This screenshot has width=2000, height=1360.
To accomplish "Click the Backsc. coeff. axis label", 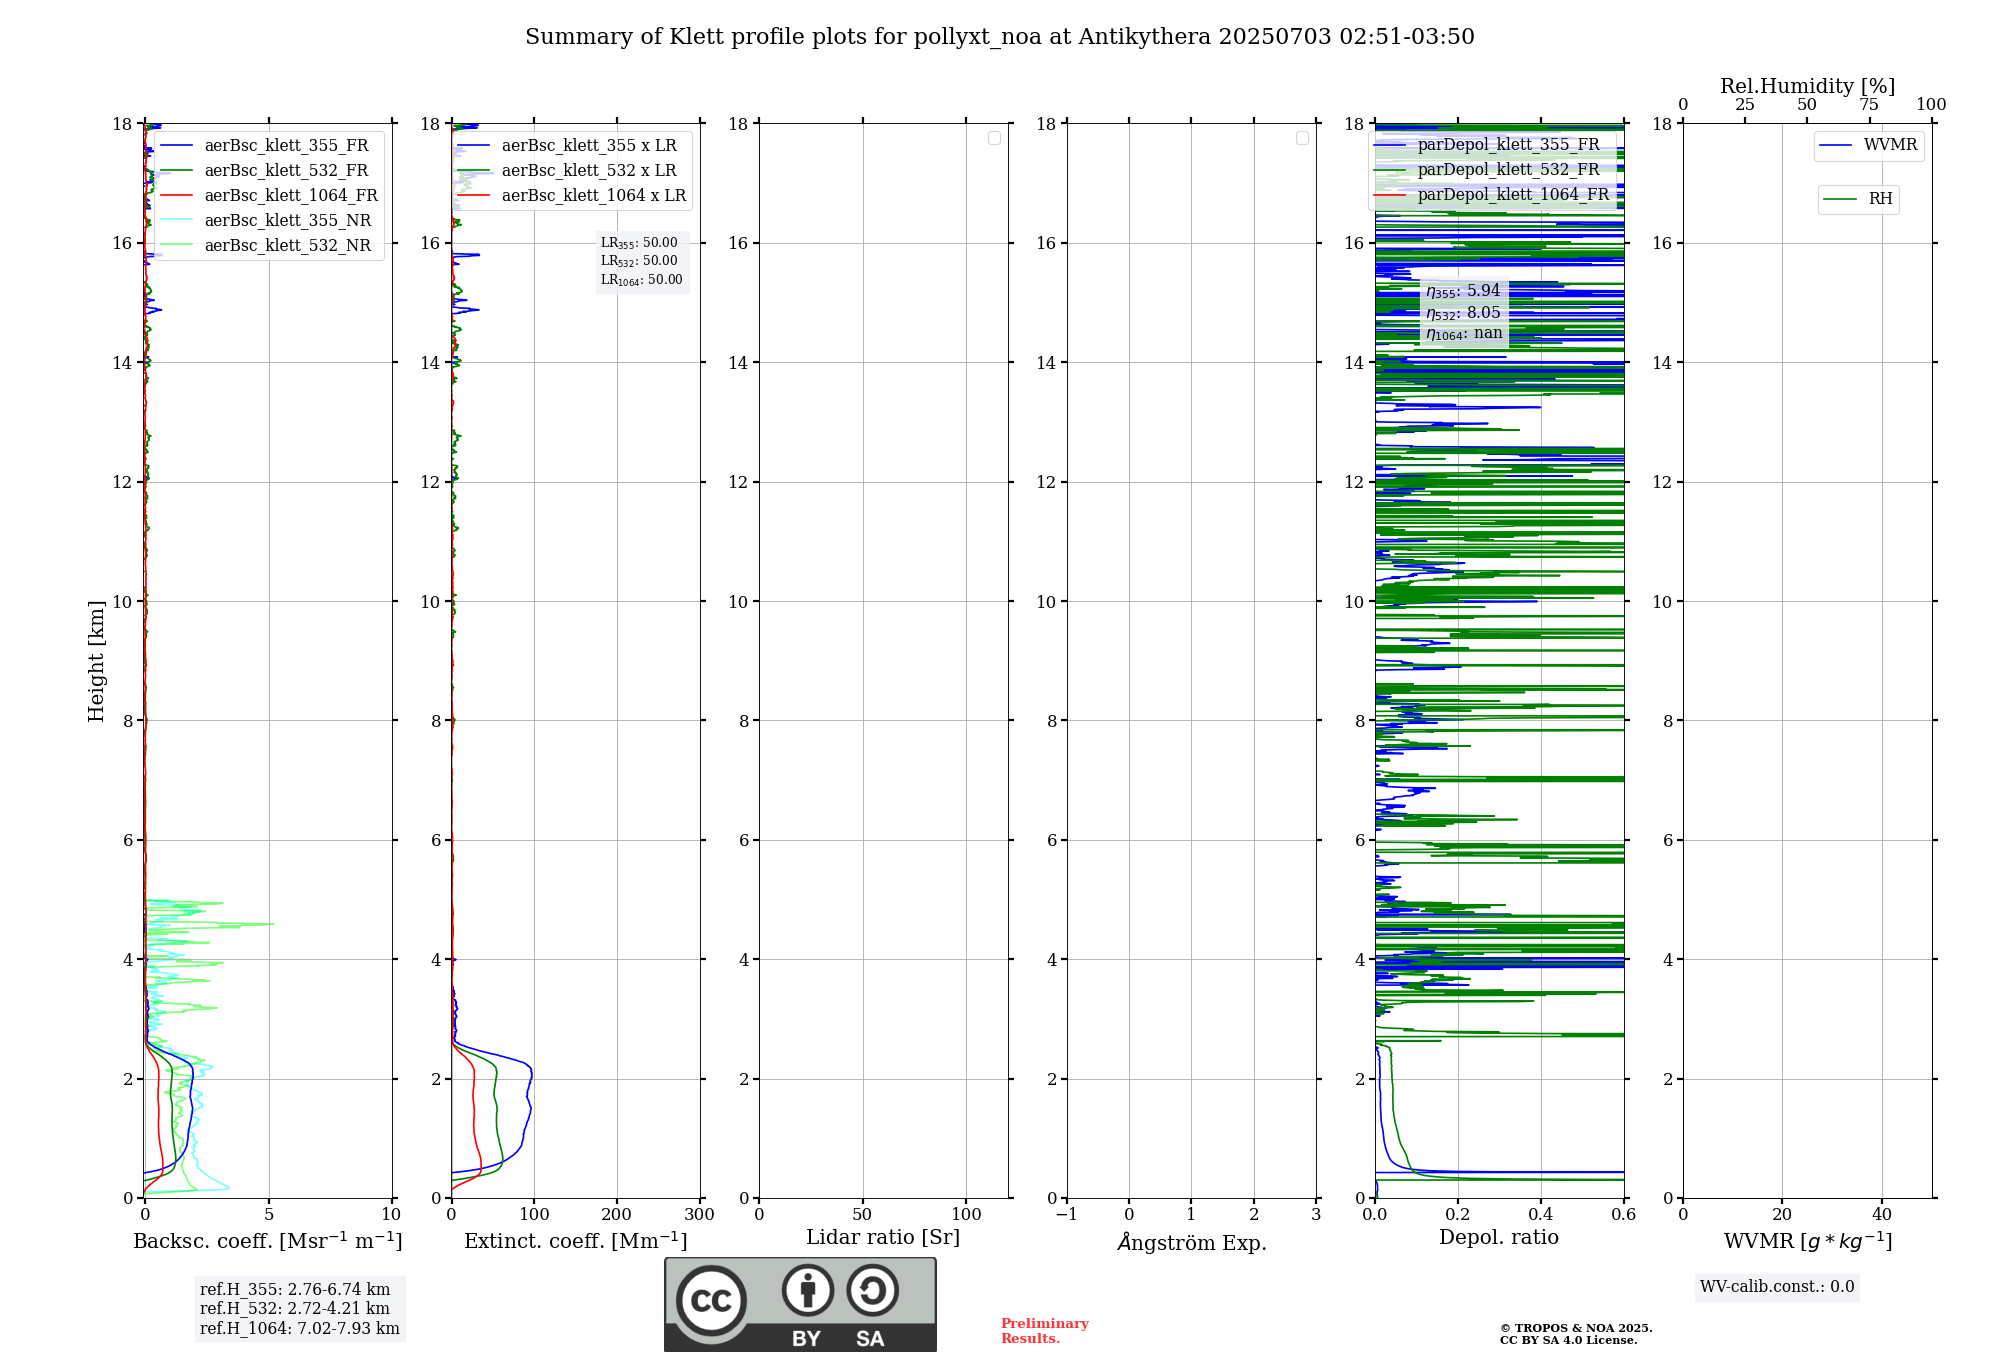I will click(268, 1241).
